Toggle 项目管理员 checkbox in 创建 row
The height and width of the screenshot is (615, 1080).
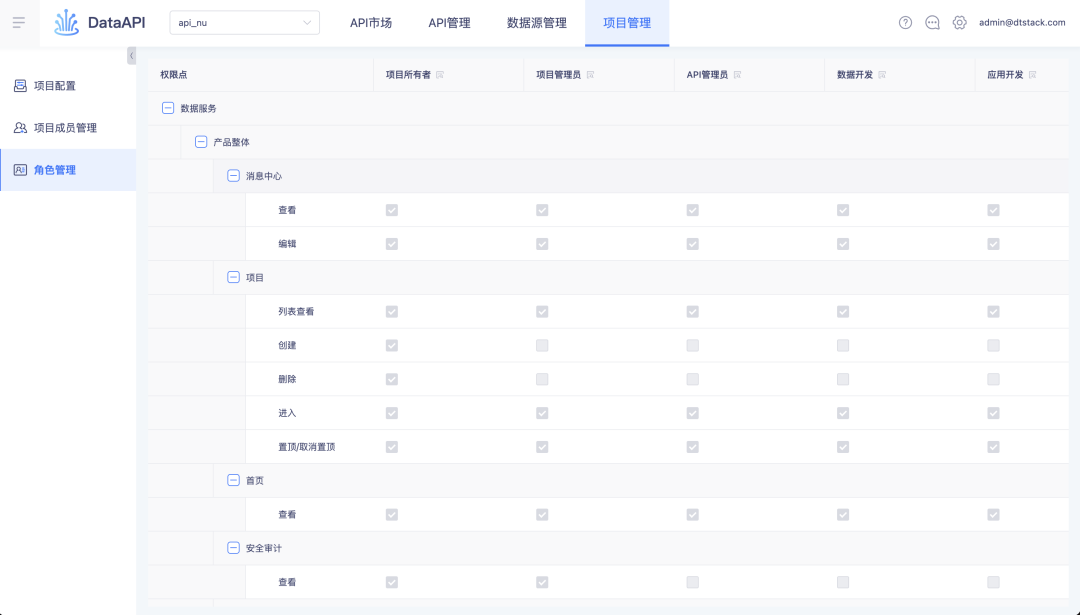tap(542, 345)
